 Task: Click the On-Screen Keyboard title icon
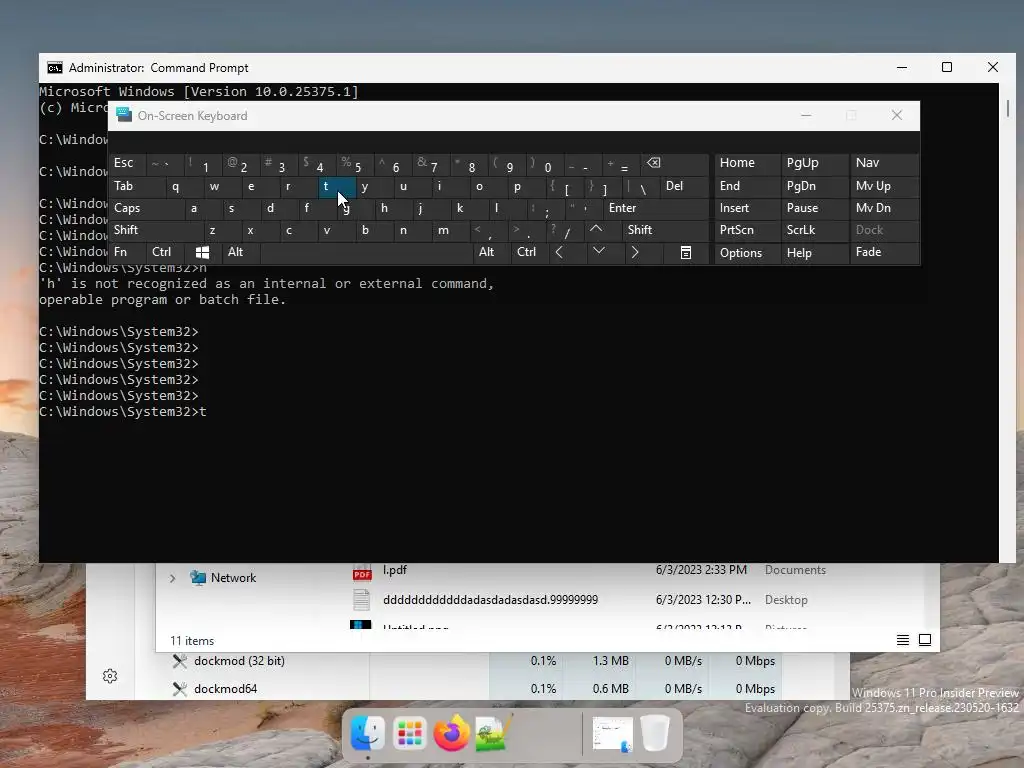pyautogui.click(x=123, y=115)
